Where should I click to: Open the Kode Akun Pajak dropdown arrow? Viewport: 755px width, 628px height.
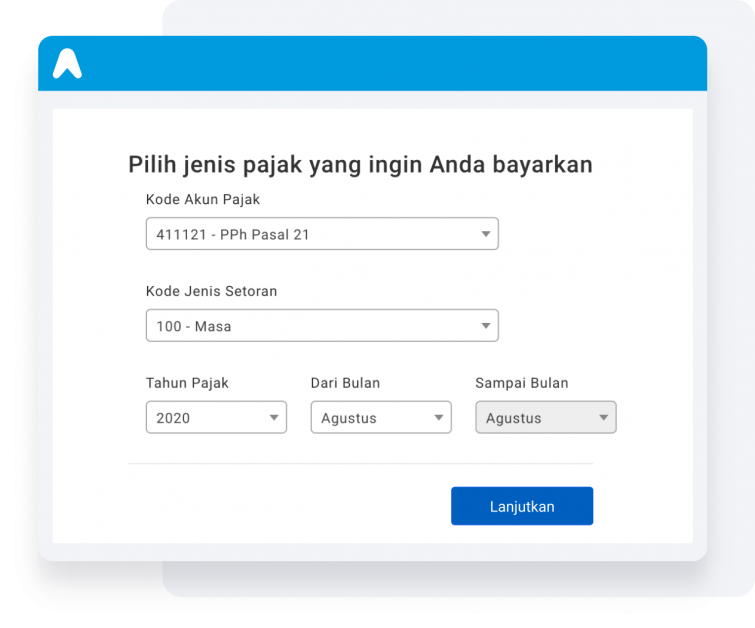tap(486, 234)
